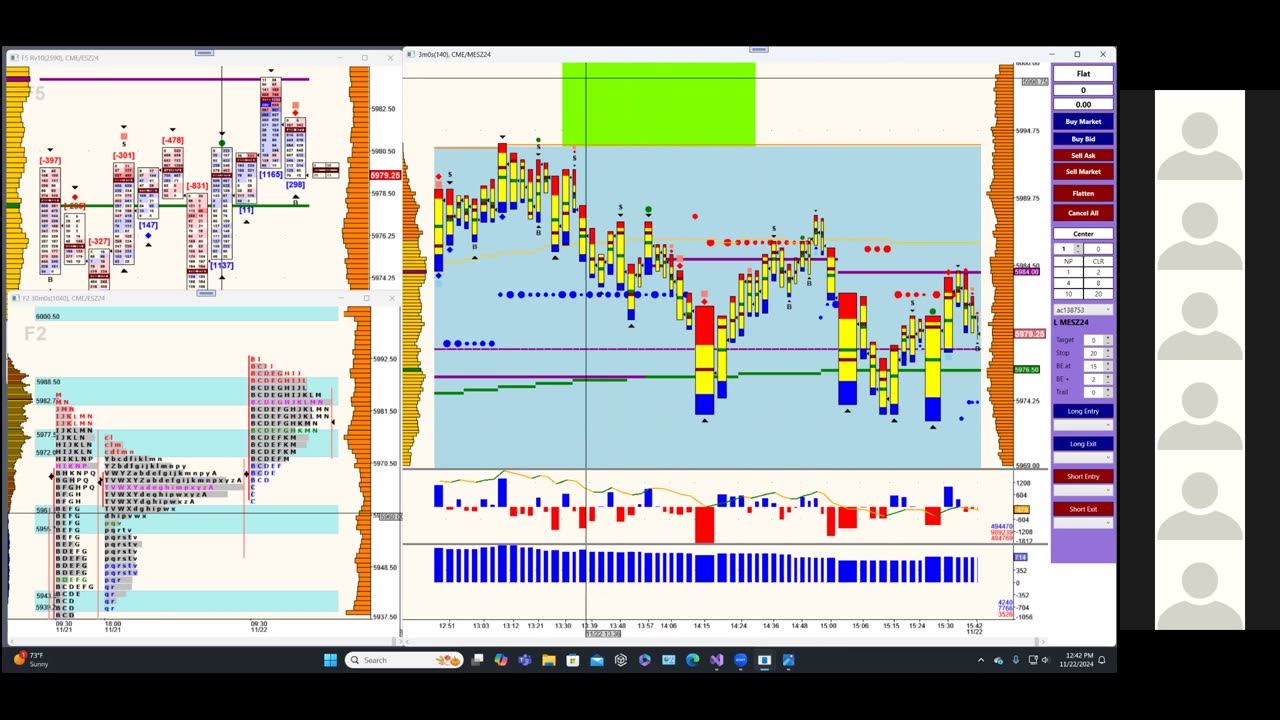This screenshot has height=720, width=1280.
Task: Click the top drag handle of F5 chart
Action: point(204,52)
